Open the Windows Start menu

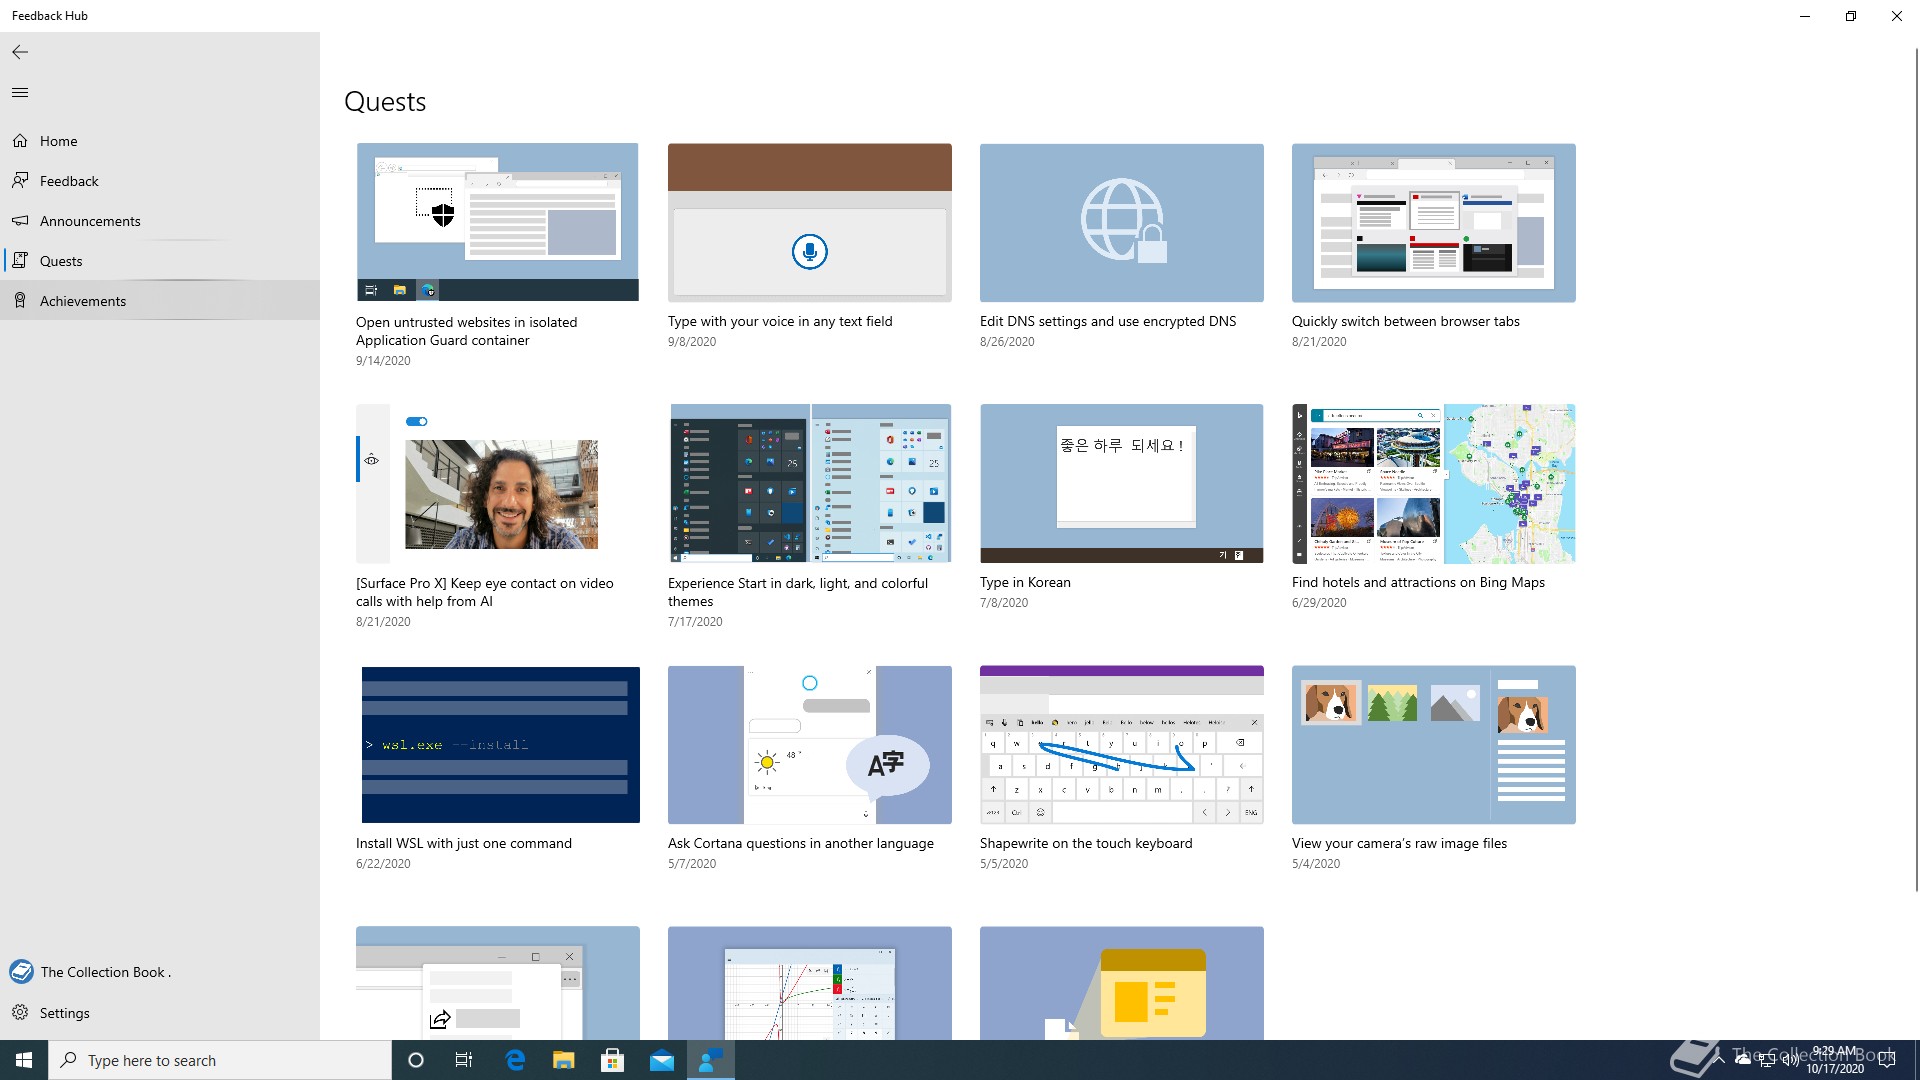coord(24,1060)
